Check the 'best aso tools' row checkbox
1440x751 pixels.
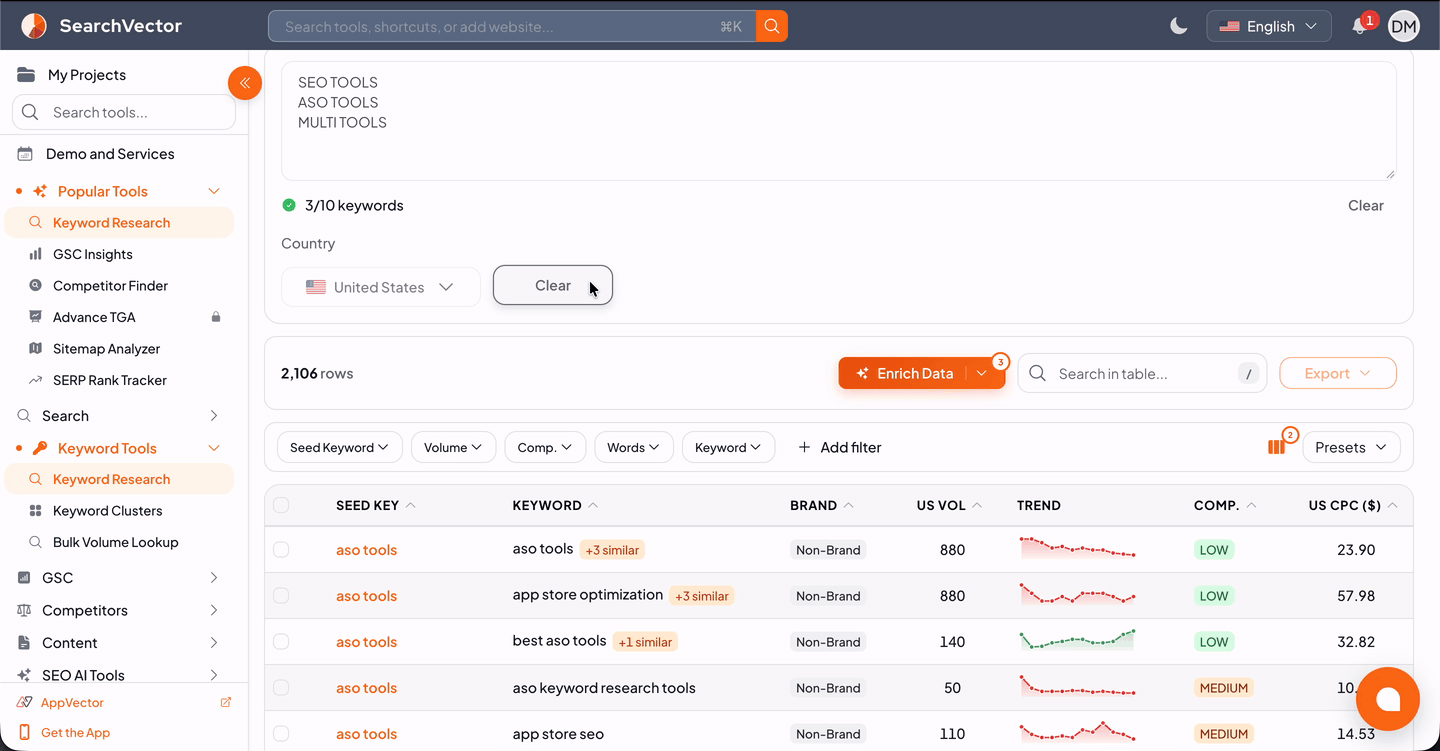[x=281, y=642]
